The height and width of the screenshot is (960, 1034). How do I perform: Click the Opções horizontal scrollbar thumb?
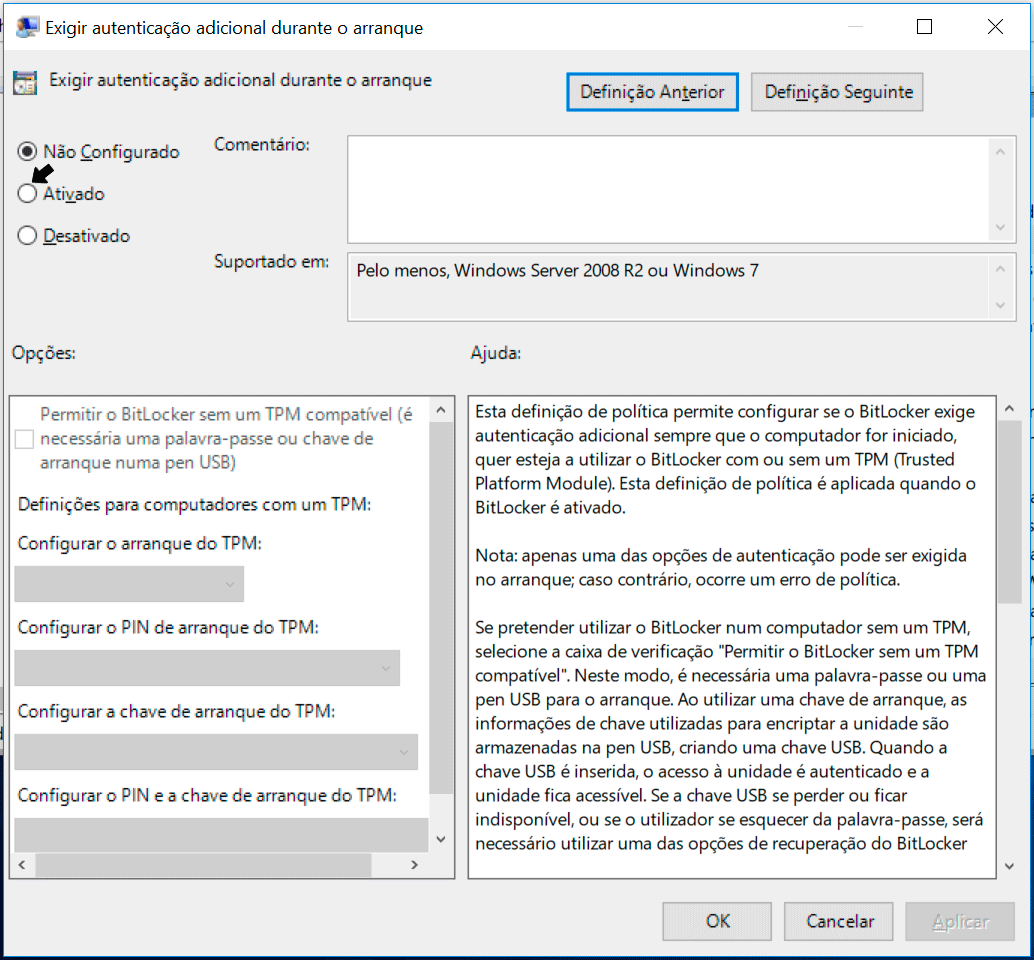[x=203, y=864]
